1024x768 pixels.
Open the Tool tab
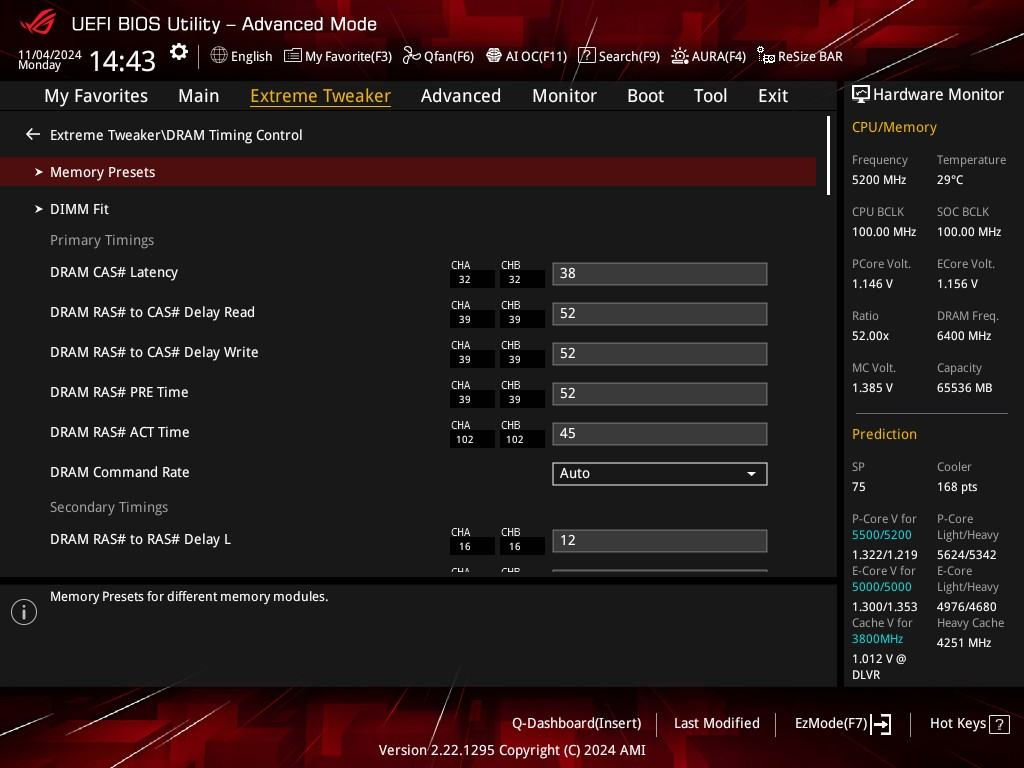click(x=710, y=95)
